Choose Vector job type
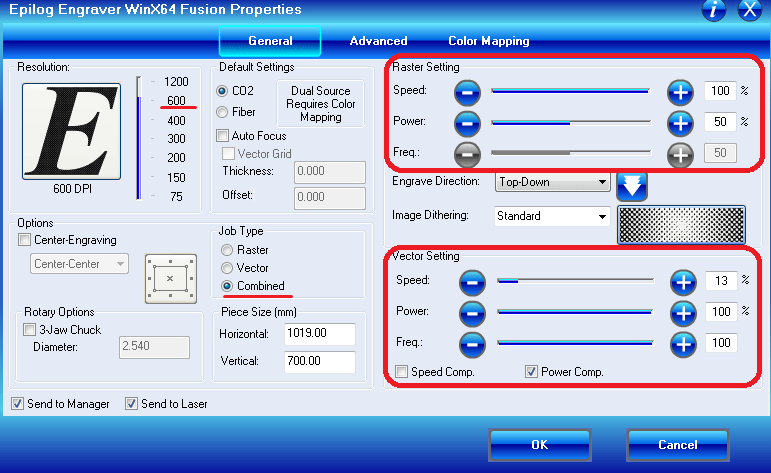The image size is (771, 473). (227, 268)
